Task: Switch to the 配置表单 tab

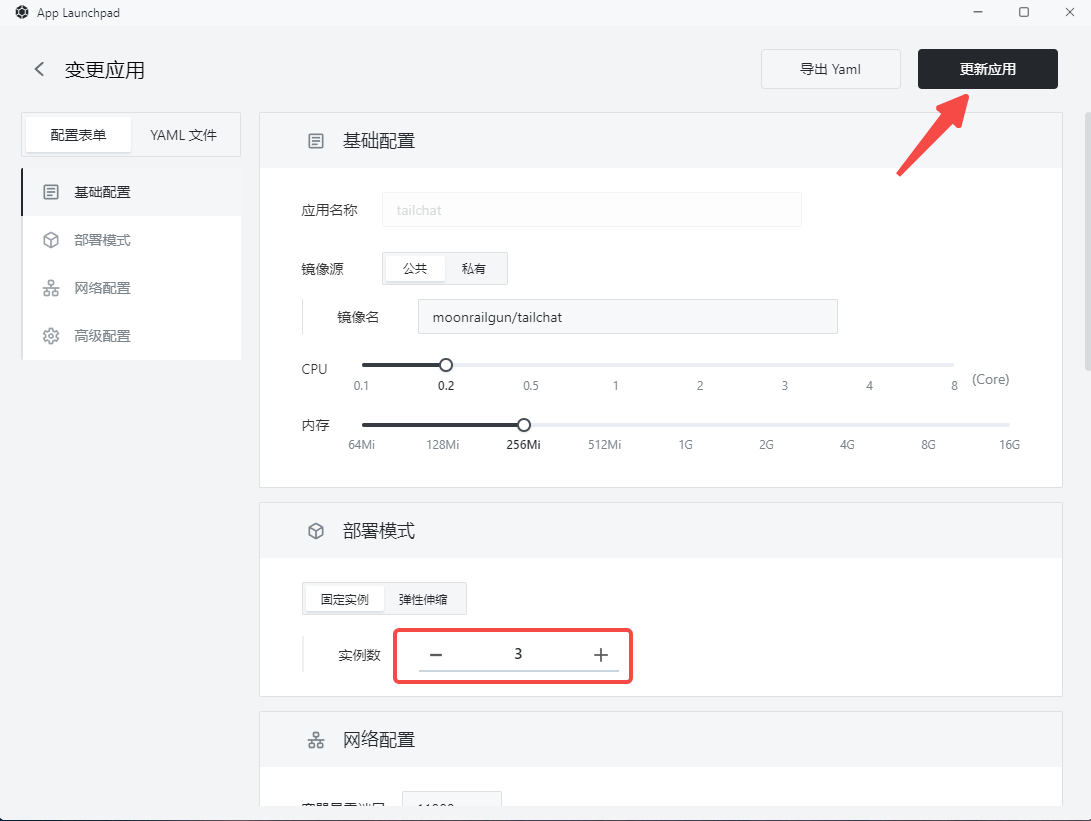Action: point(78,135)
